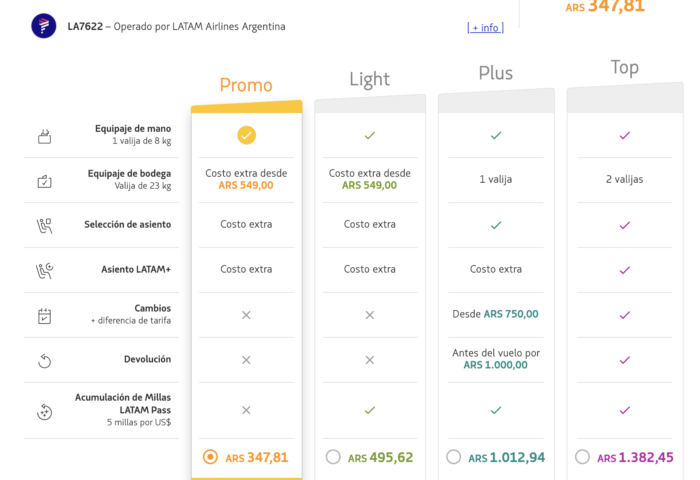
Task: Click the Devolución refund arrow icon
Action: (x=44, y=361)
